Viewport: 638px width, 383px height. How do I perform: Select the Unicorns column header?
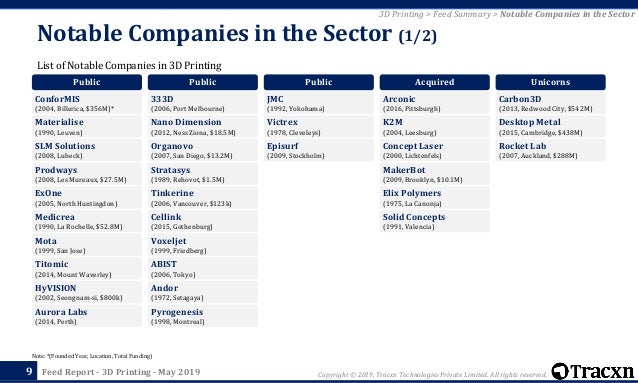point(551,82)
